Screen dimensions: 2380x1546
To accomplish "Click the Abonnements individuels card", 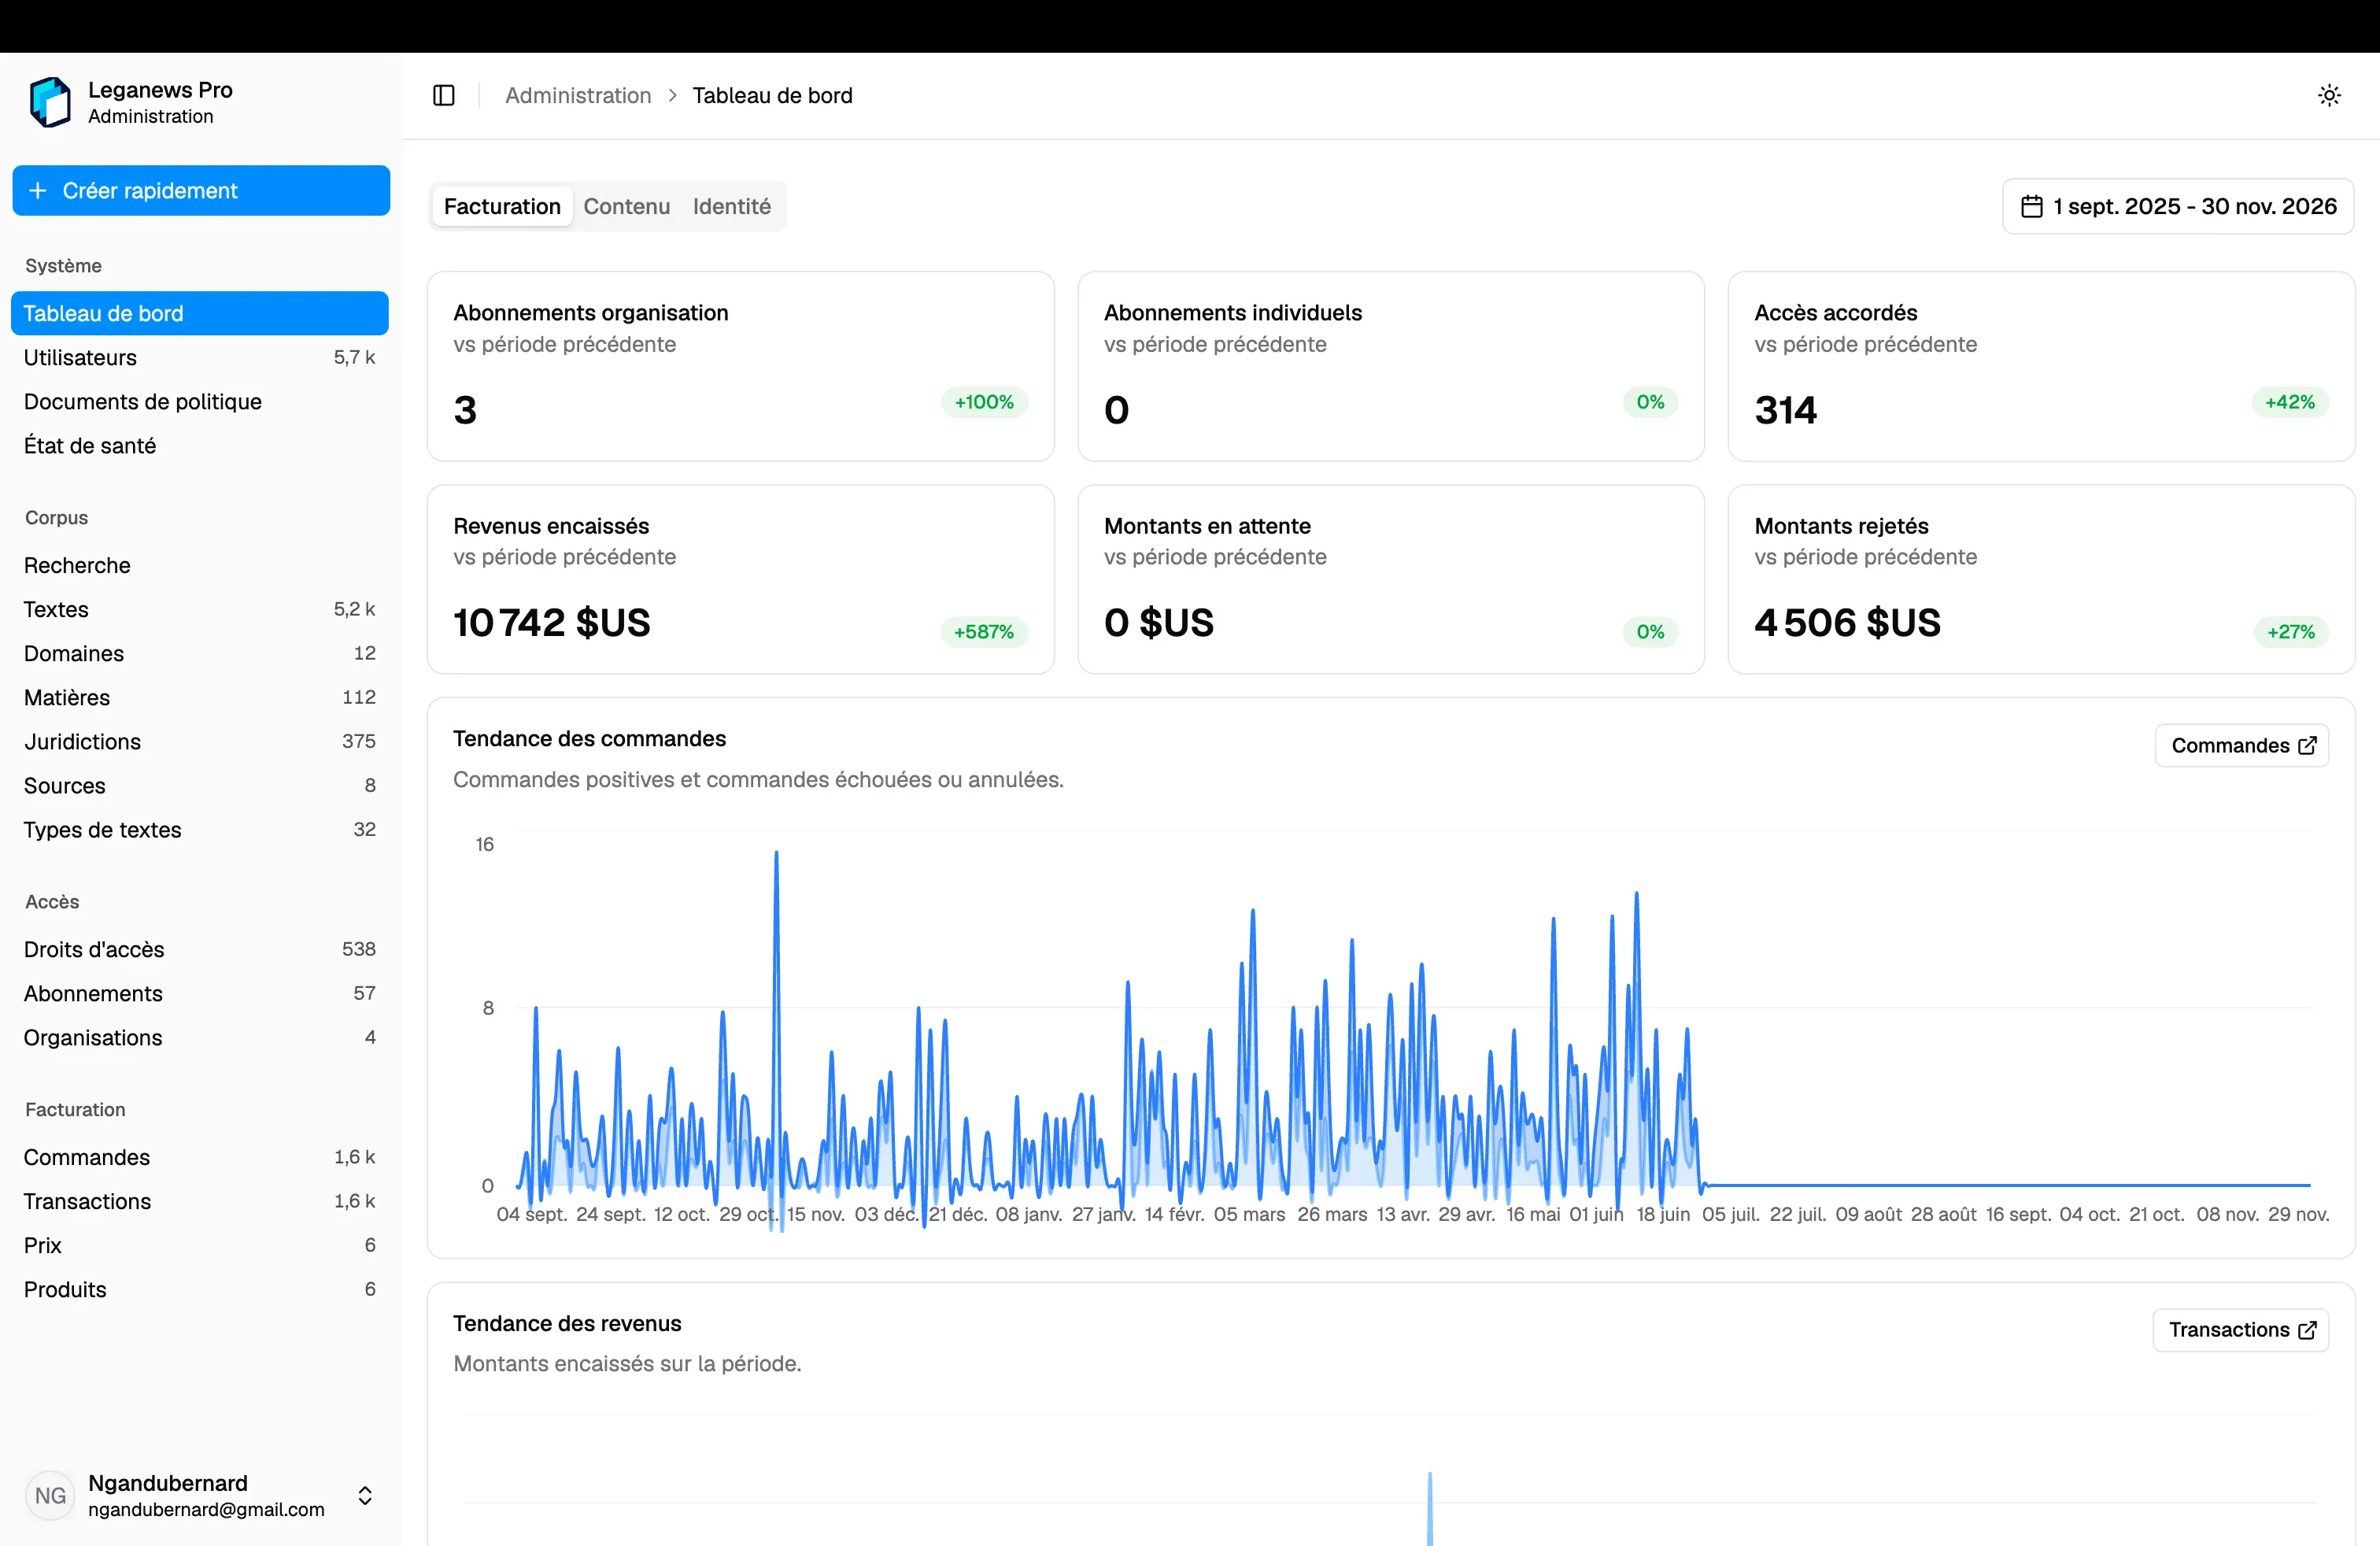I will point(1391,366).
